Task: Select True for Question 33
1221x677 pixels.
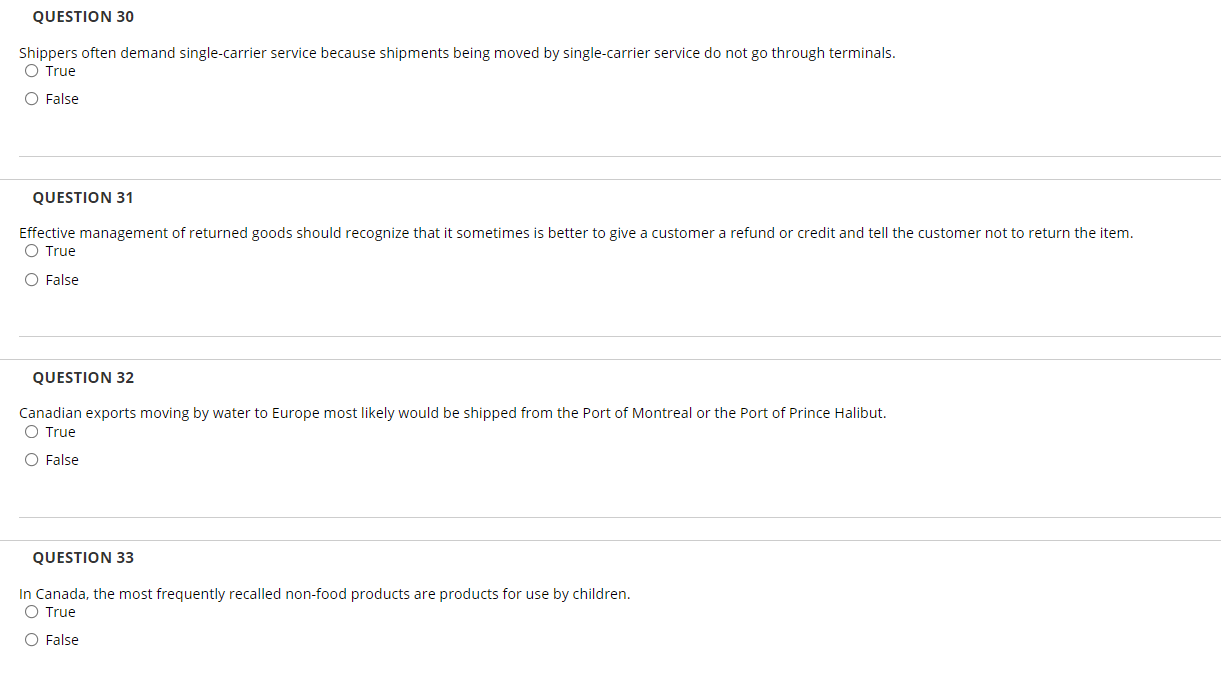Action: click(x=31, y=611)
